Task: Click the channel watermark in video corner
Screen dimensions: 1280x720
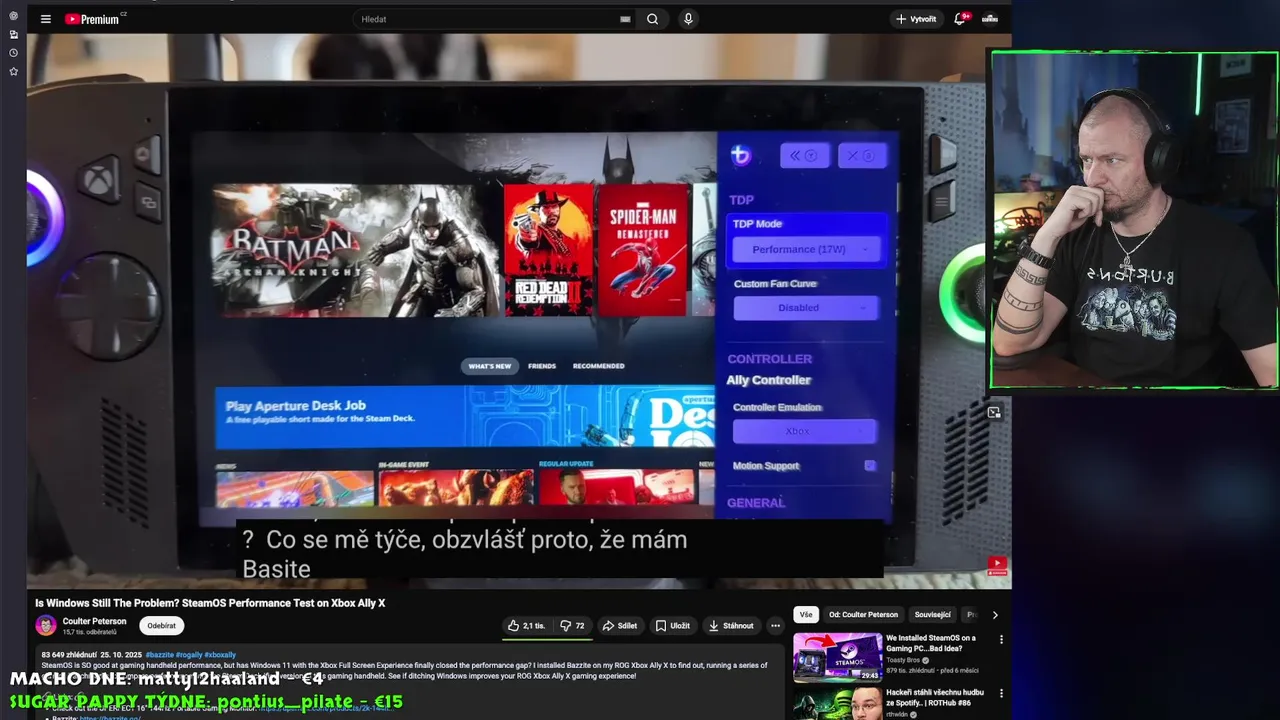Action: pyautogui.click(x=997, y=566)
